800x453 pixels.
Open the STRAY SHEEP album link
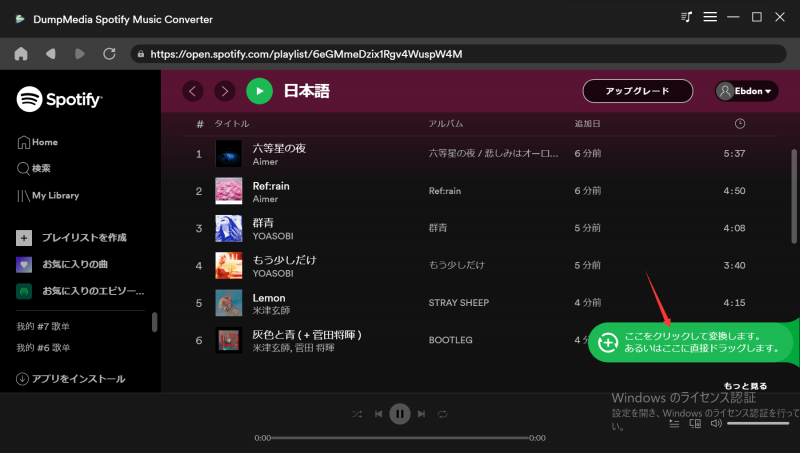pos(459,303)
